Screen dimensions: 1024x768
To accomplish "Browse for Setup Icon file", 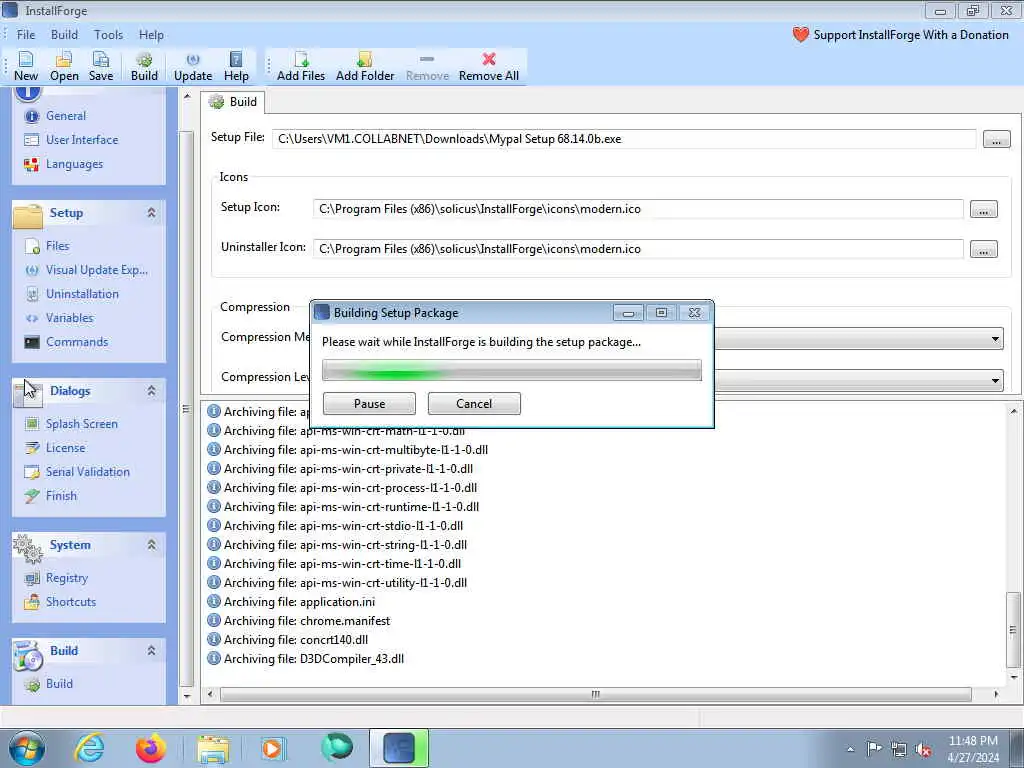I will pyautogui.click(x=984, y=209).
